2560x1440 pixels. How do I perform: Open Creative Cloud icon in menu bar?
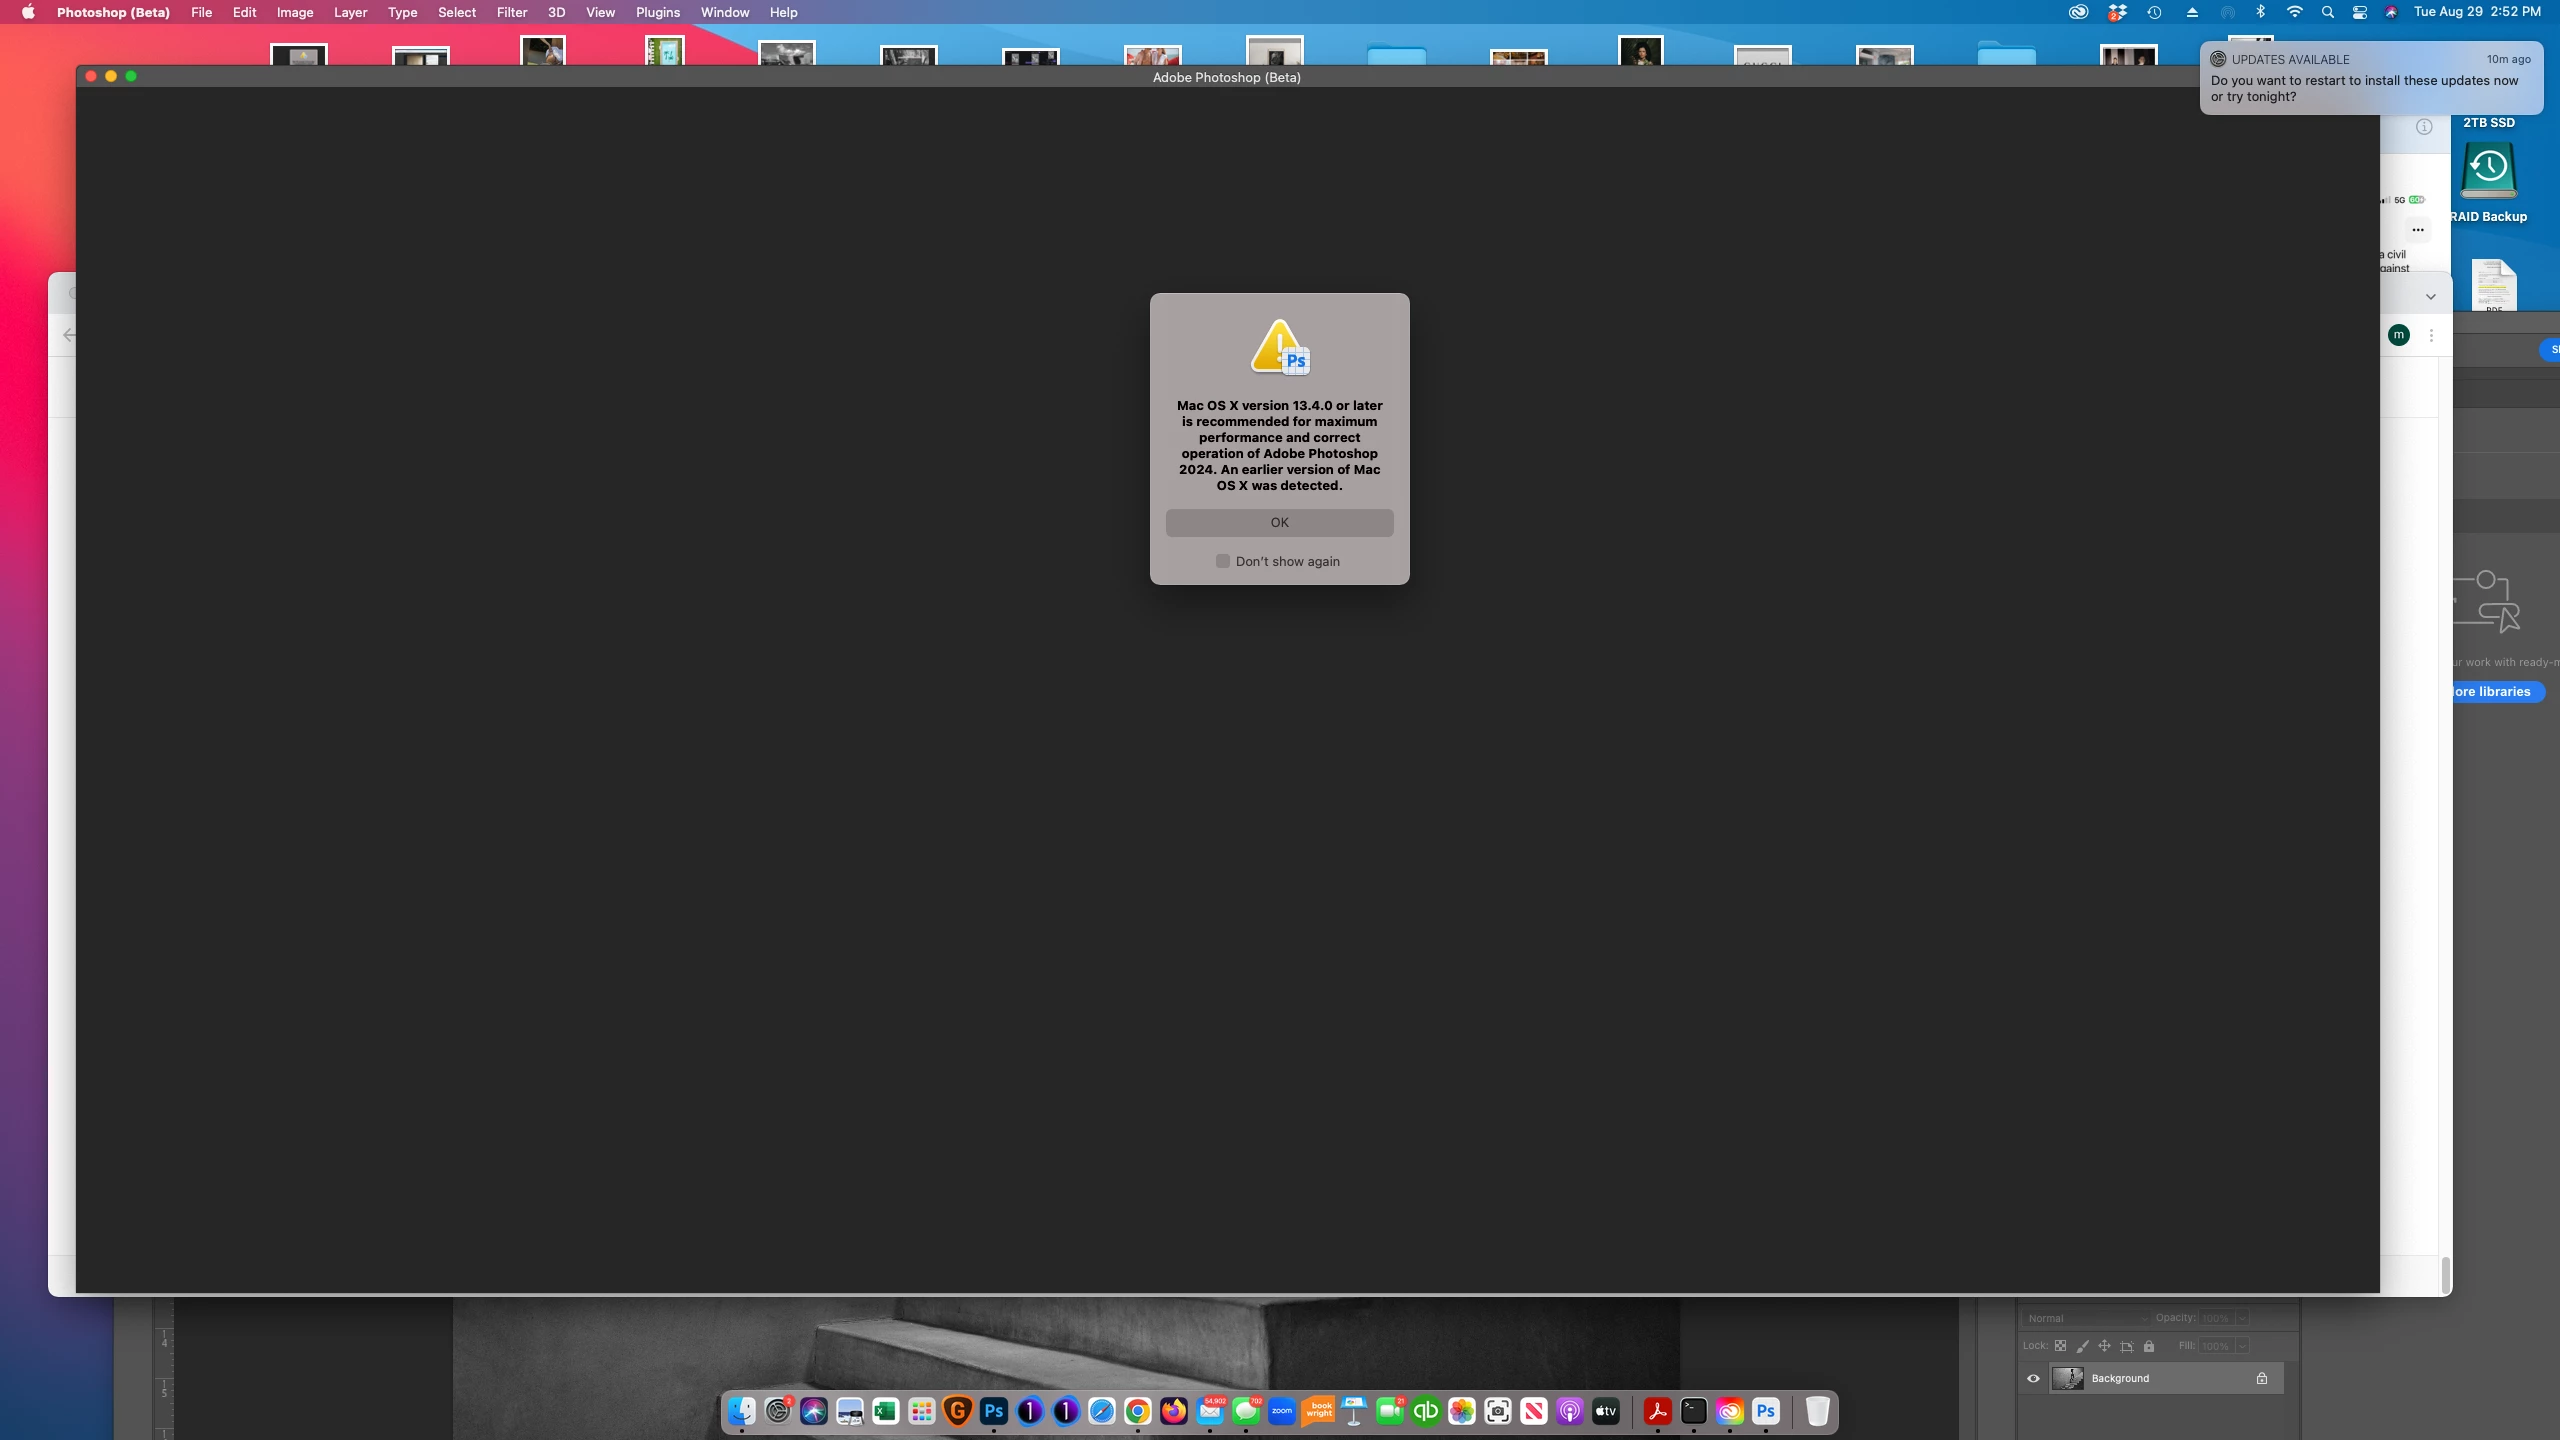coord(2078,12)
